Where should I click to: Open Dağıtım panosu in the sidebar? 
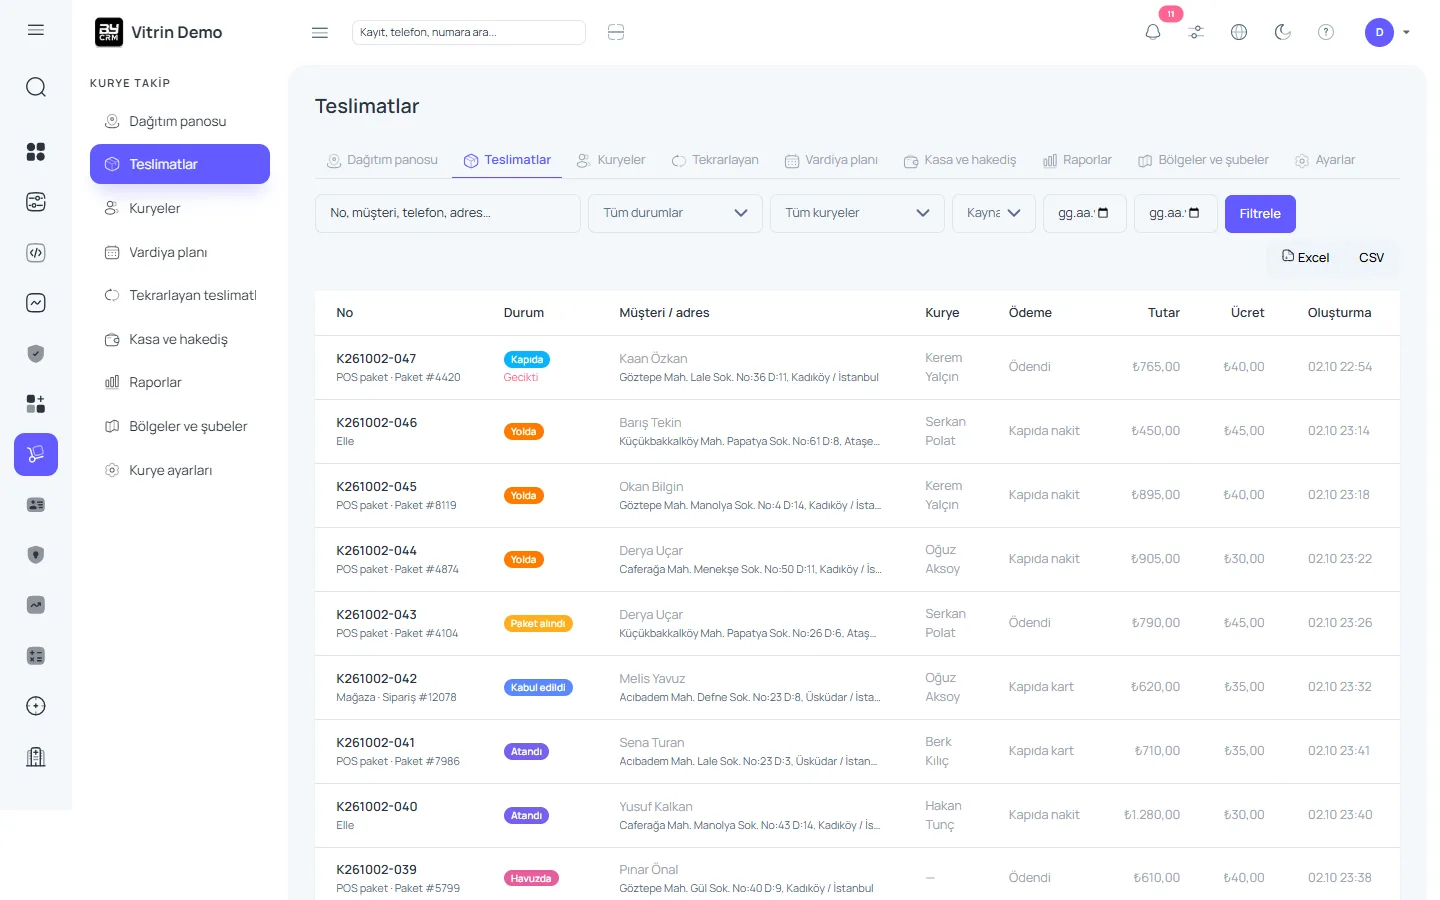coord(180,121)
